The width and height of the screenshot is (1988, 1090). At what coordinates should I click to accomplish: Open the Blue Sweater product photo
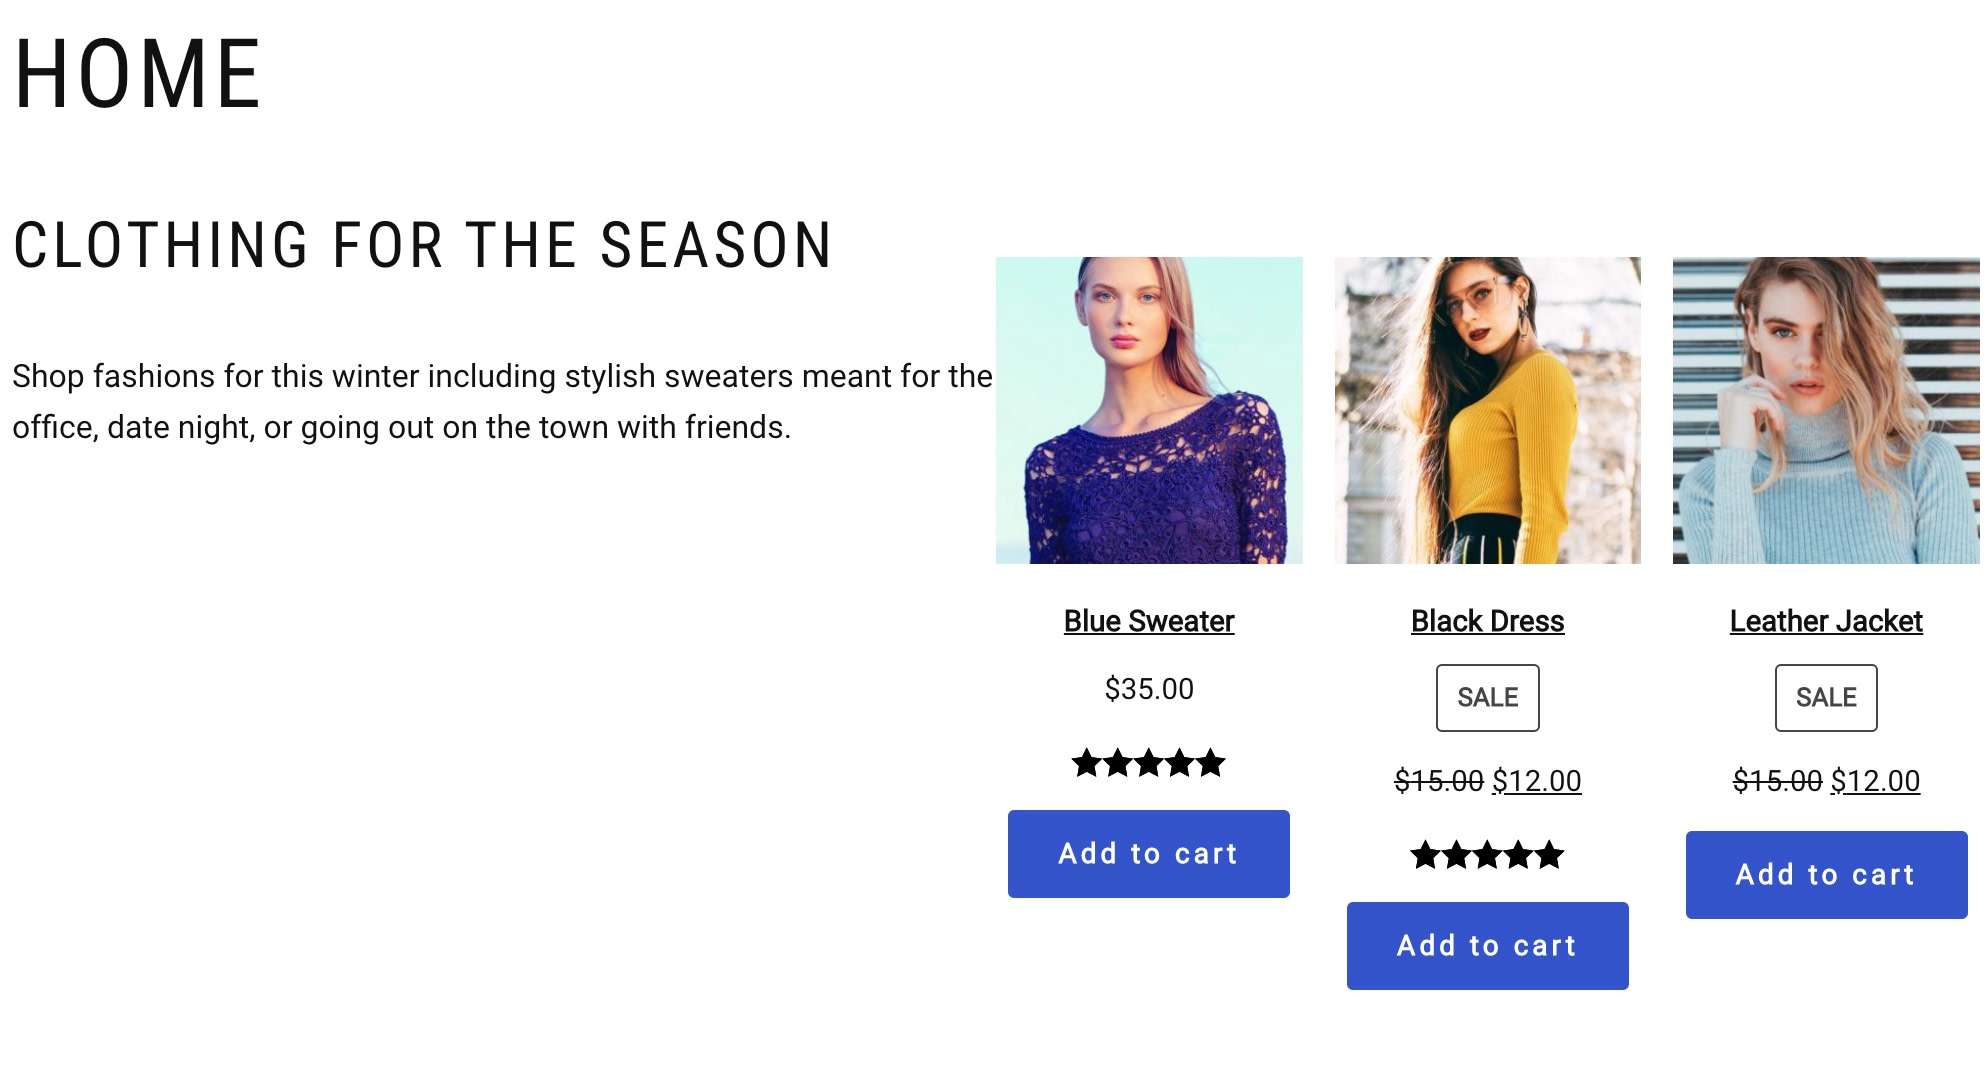click(1149, 410)
